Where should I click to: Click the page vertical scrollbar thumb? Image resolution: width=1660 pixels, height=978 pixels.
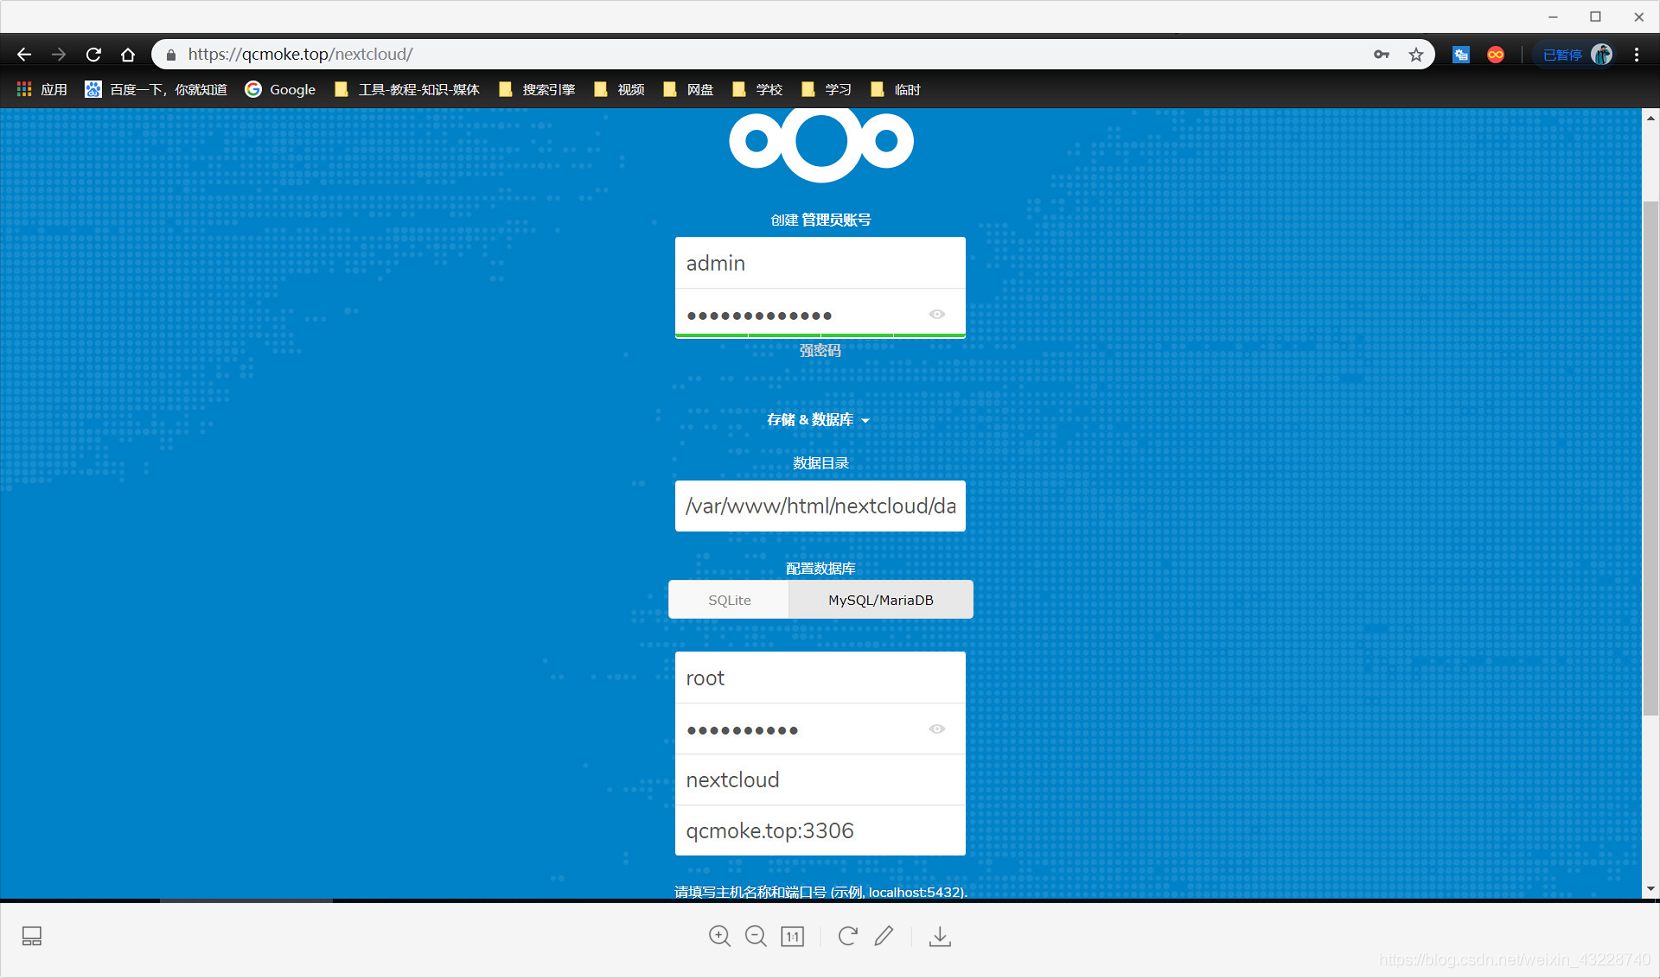coord(1650,458)
